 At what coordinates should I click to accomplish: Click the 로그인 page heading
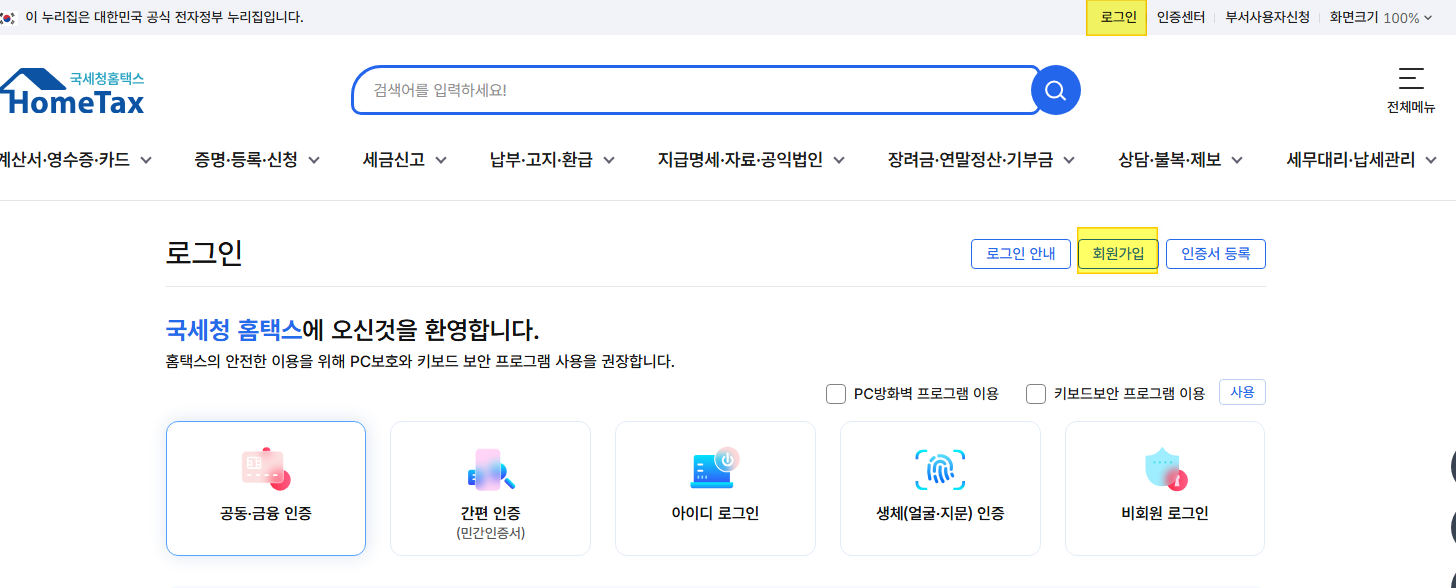204,254
